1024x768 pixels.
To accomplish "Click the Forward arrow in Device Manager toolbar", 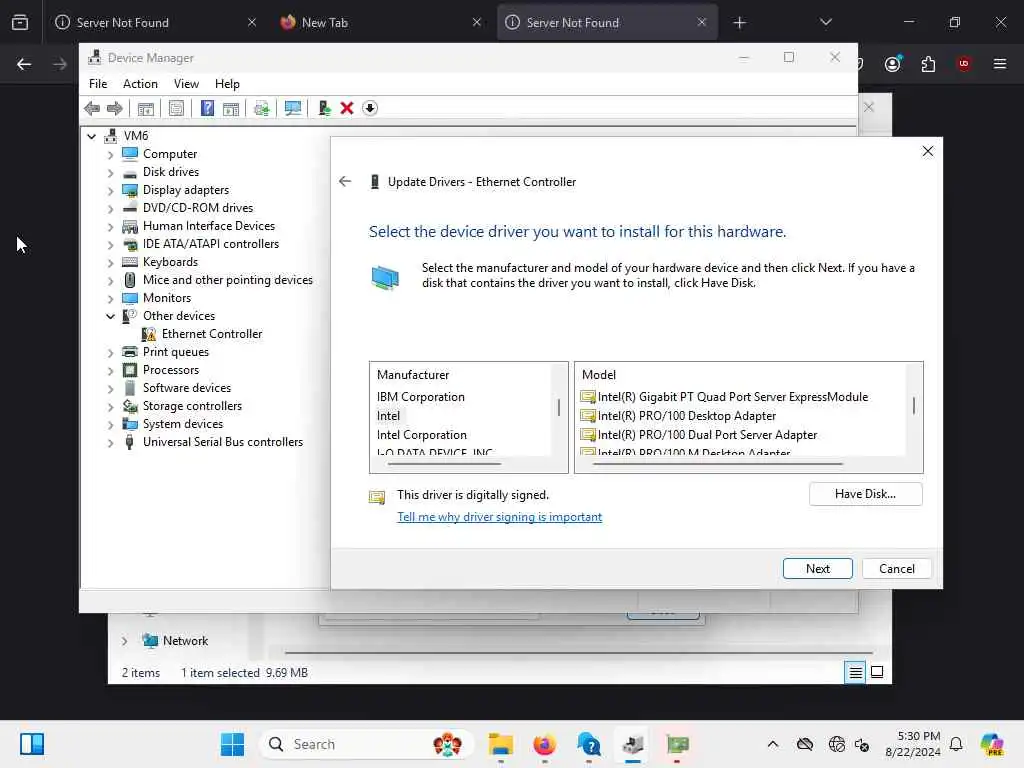I will (x=114, y=108).
